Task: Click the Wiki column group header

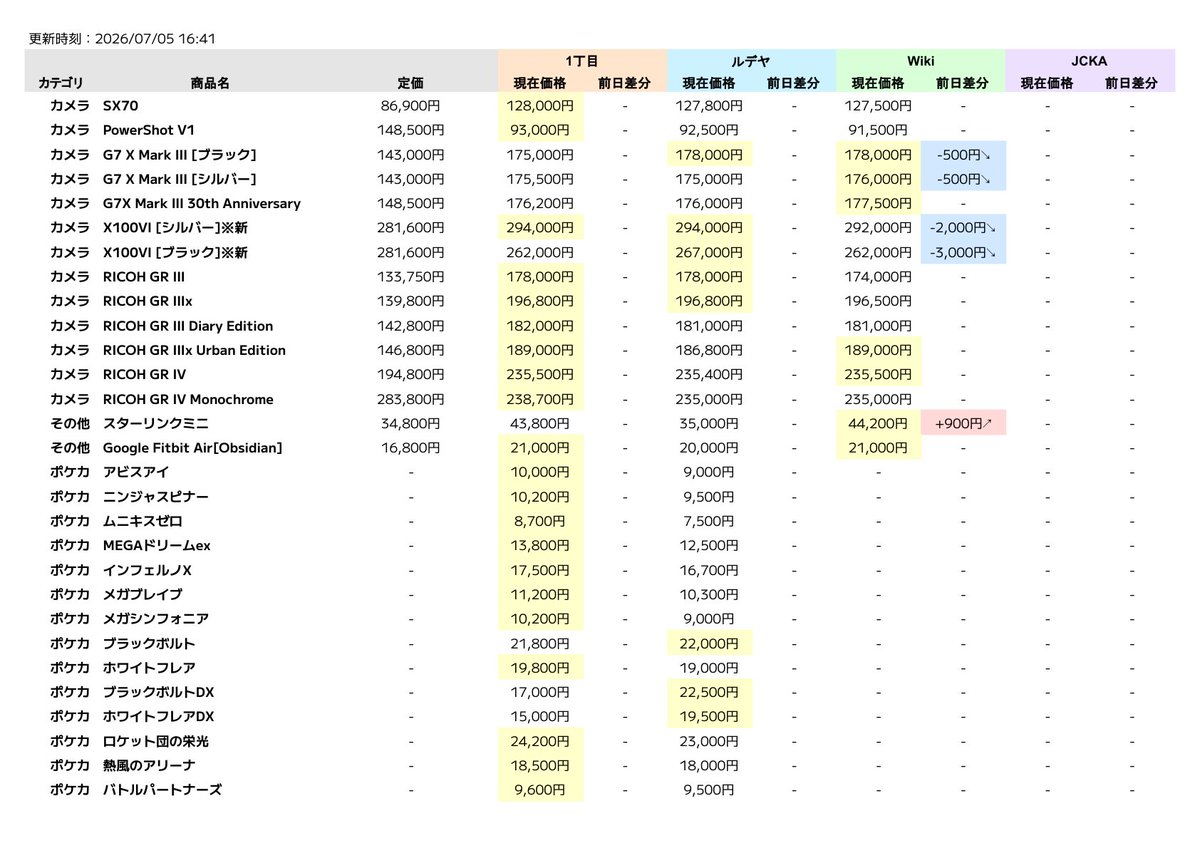Action: point(920,61)
